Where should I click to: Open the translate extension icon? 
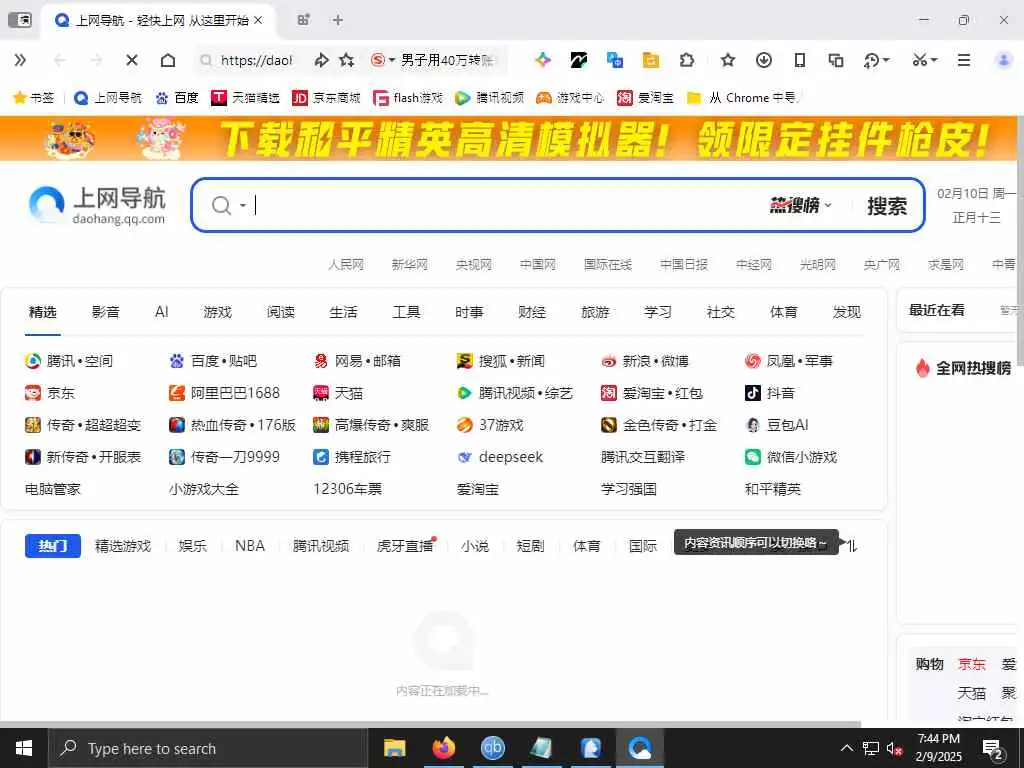(x=615, y=60)
